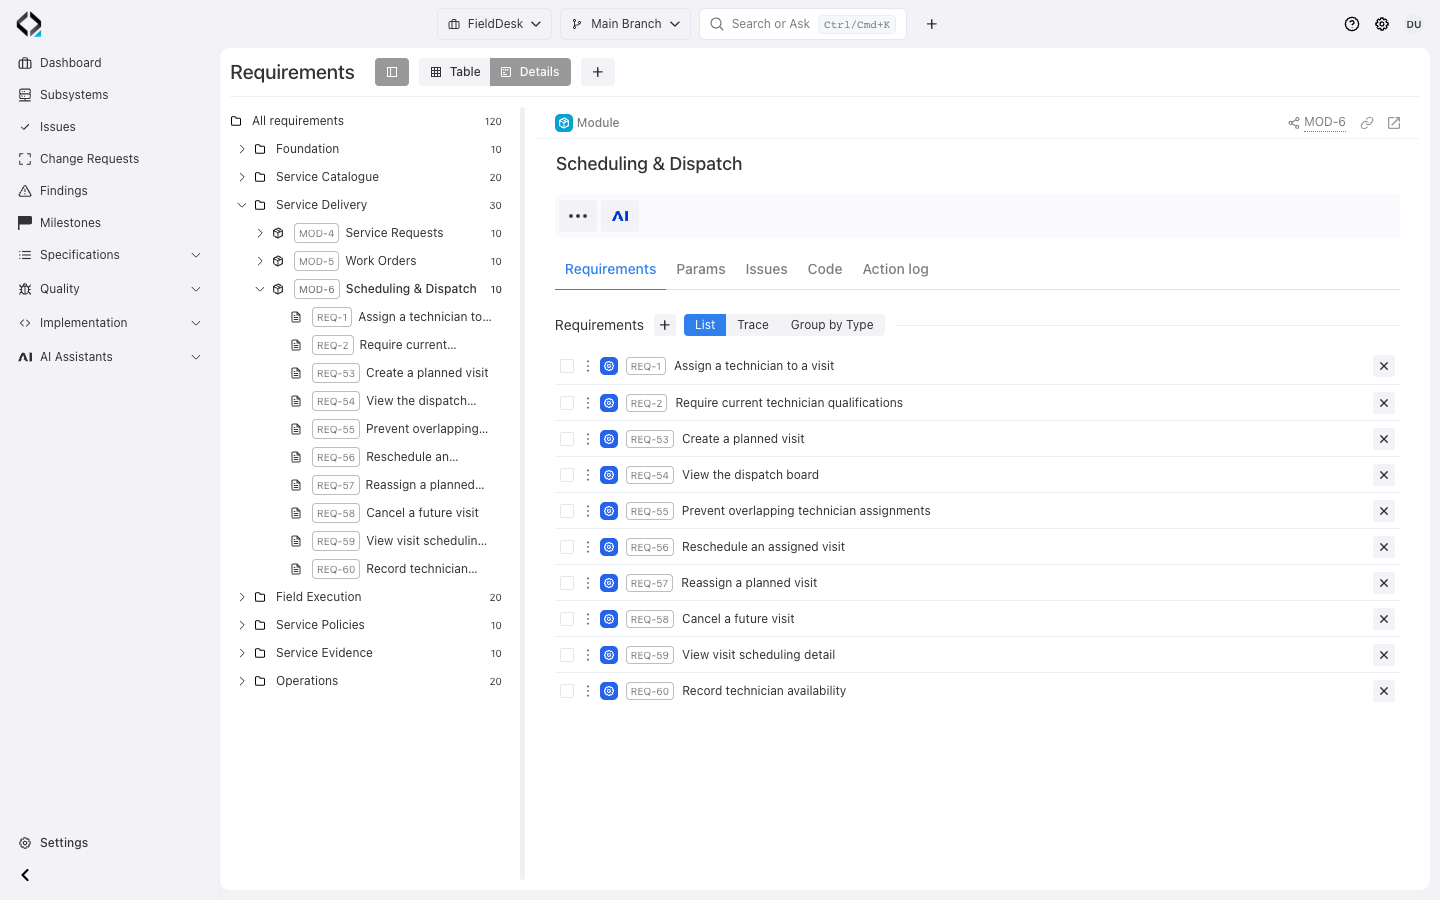This screenshot has width=1440, height=900.
Task: Open kebab menu for REQ-54 row
Action: point(588,475)
